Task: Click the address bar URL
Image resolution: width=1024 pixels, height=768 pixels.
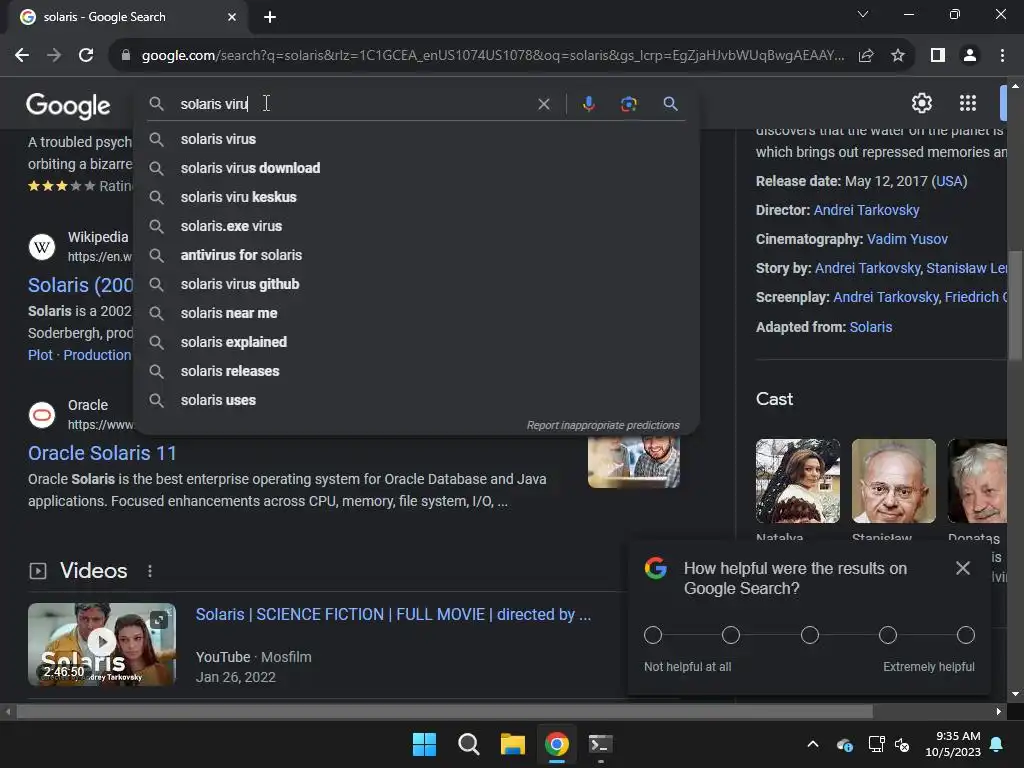Action: [x=492, y=56]
